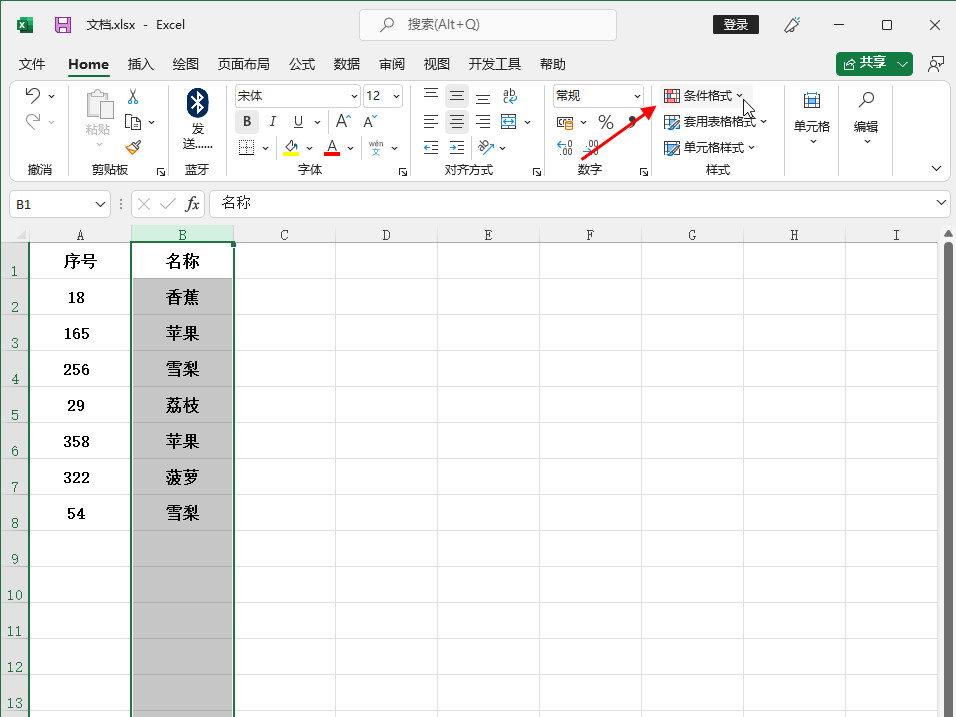Viewport: 956px width, 717px height.
Task: Click the Wrap Text icon
Action: click(x=510, y=95)
